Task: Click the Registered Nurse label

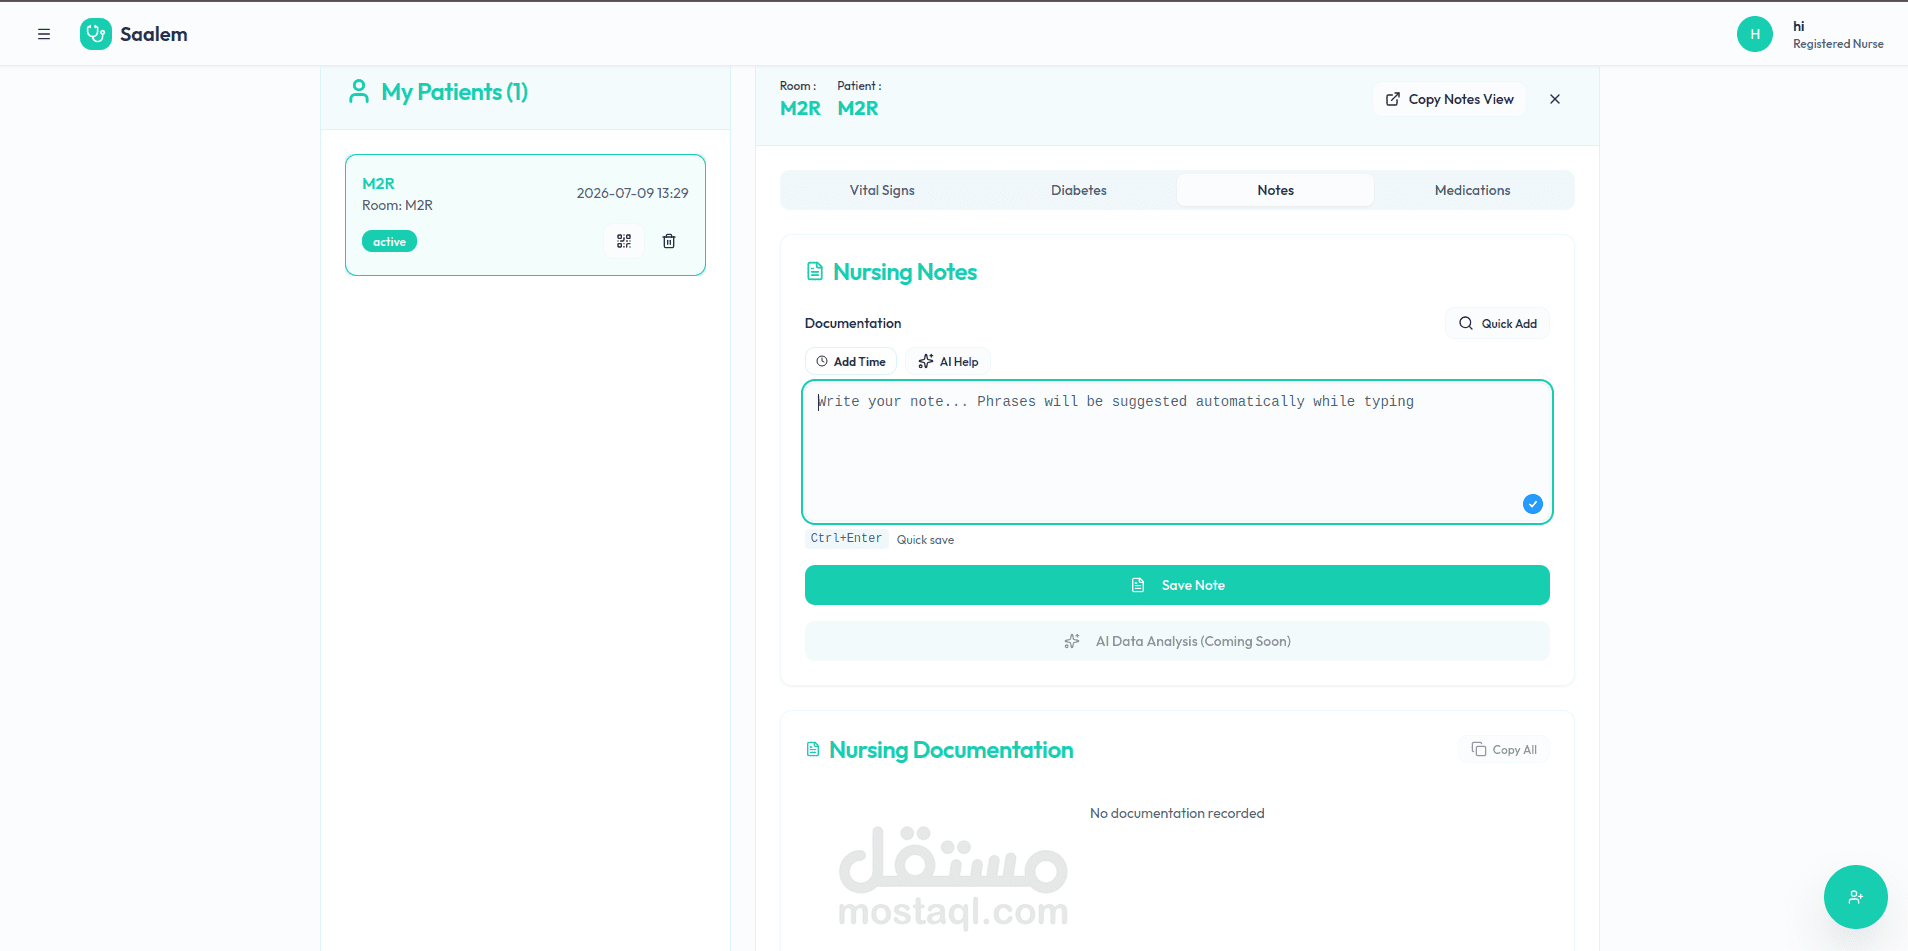Action: 1838,44
